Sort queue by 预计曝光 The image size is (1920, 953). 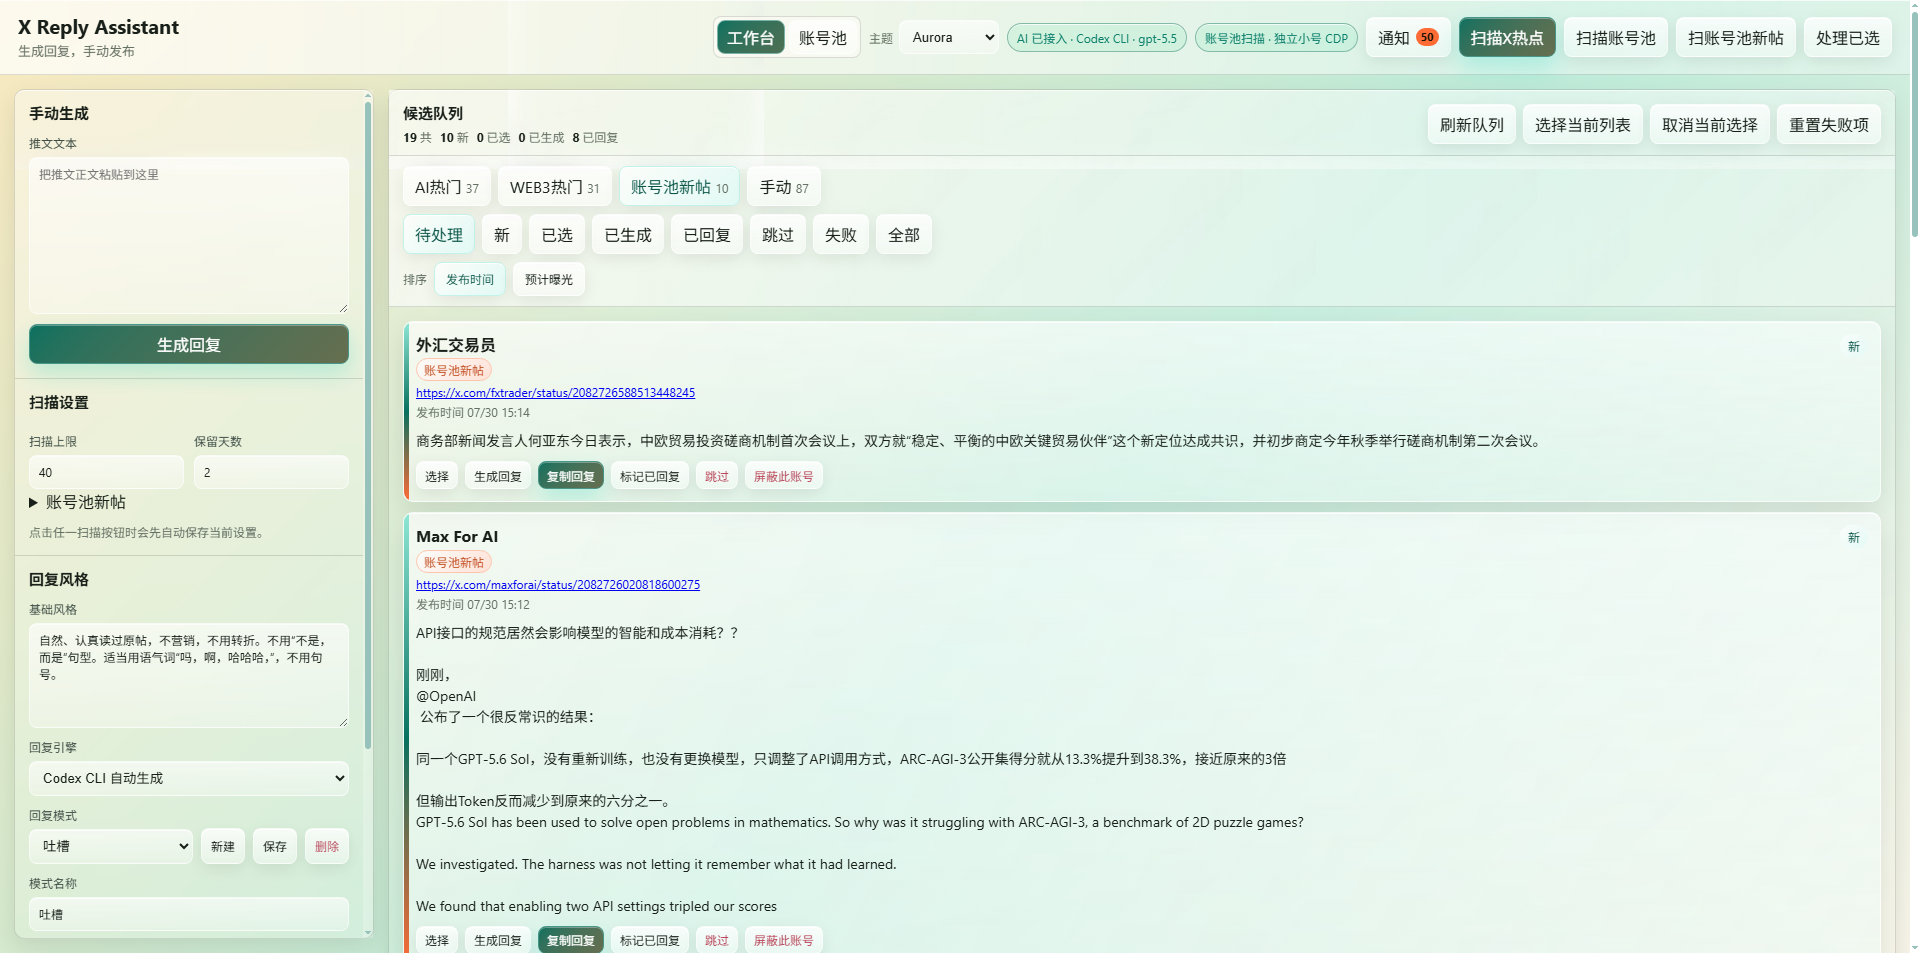tap(549, 279)
